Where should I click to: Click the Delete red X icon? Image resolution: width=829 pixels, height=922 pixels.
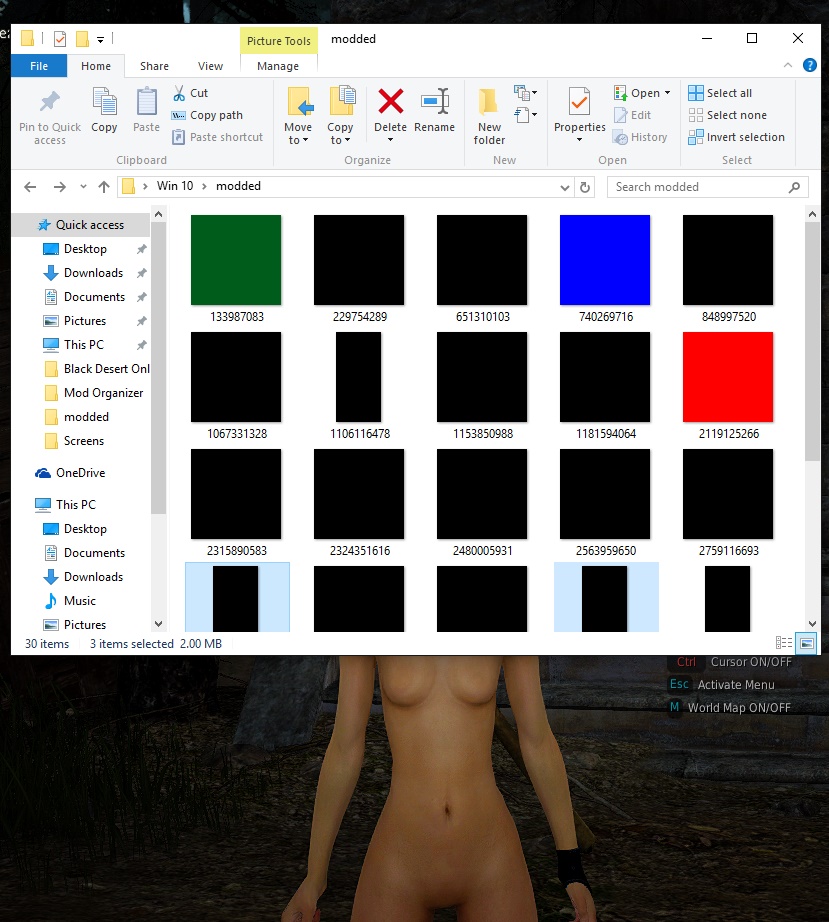[x=390, y=102]
